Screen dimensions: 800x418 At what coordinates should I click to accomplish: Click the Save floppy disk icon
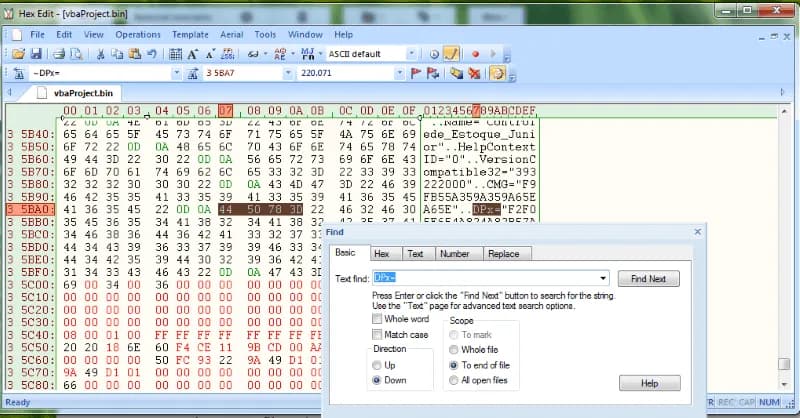coord(36,54)
